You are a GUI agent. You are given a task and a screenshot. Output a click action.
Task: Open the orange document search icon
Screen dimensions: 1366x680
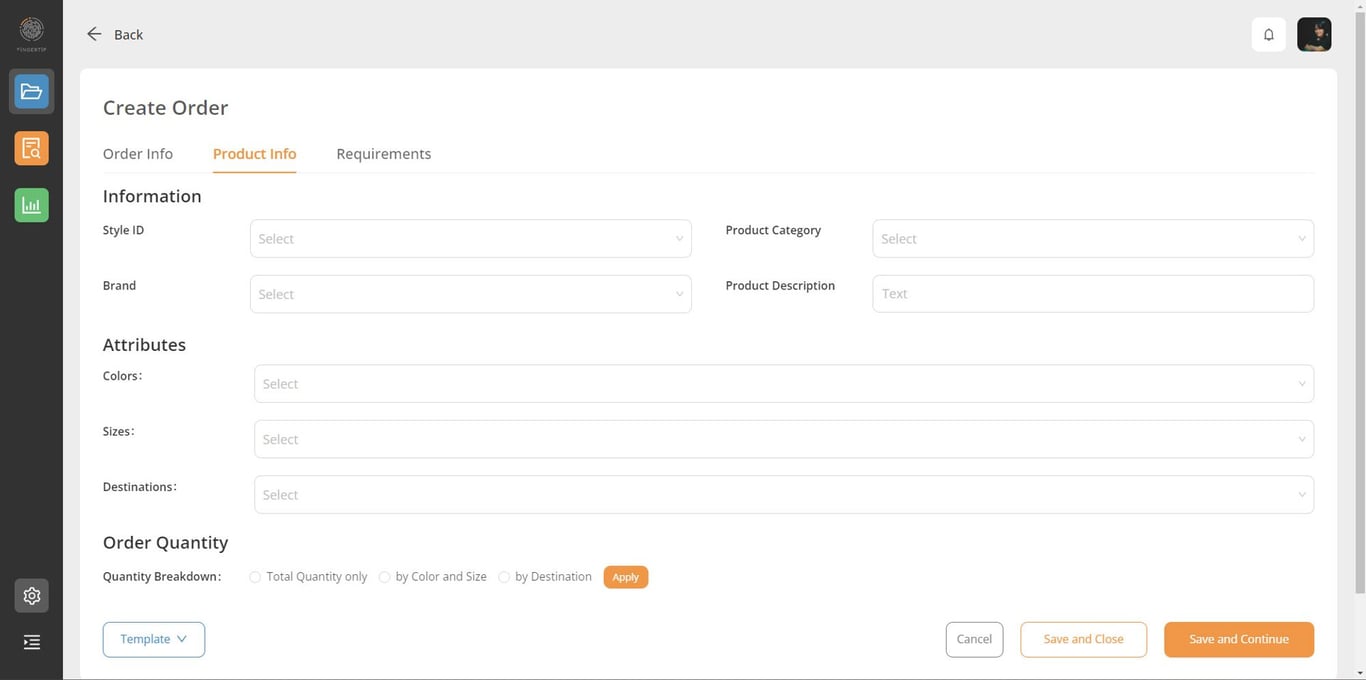pos(31,149)
